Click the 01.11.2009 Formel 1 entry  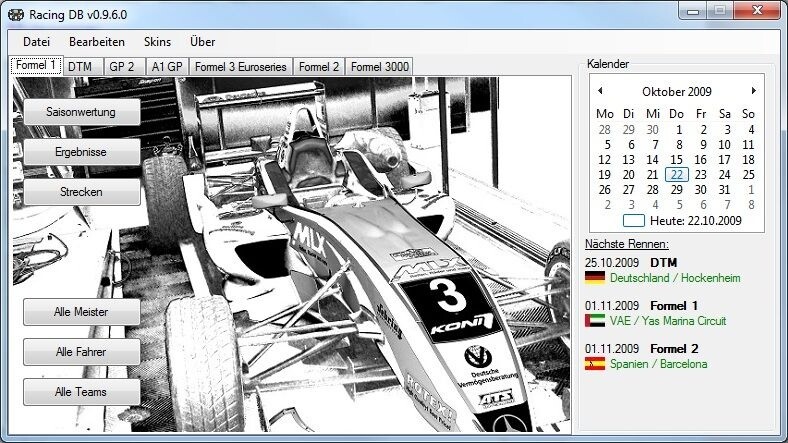coord(641,305)
